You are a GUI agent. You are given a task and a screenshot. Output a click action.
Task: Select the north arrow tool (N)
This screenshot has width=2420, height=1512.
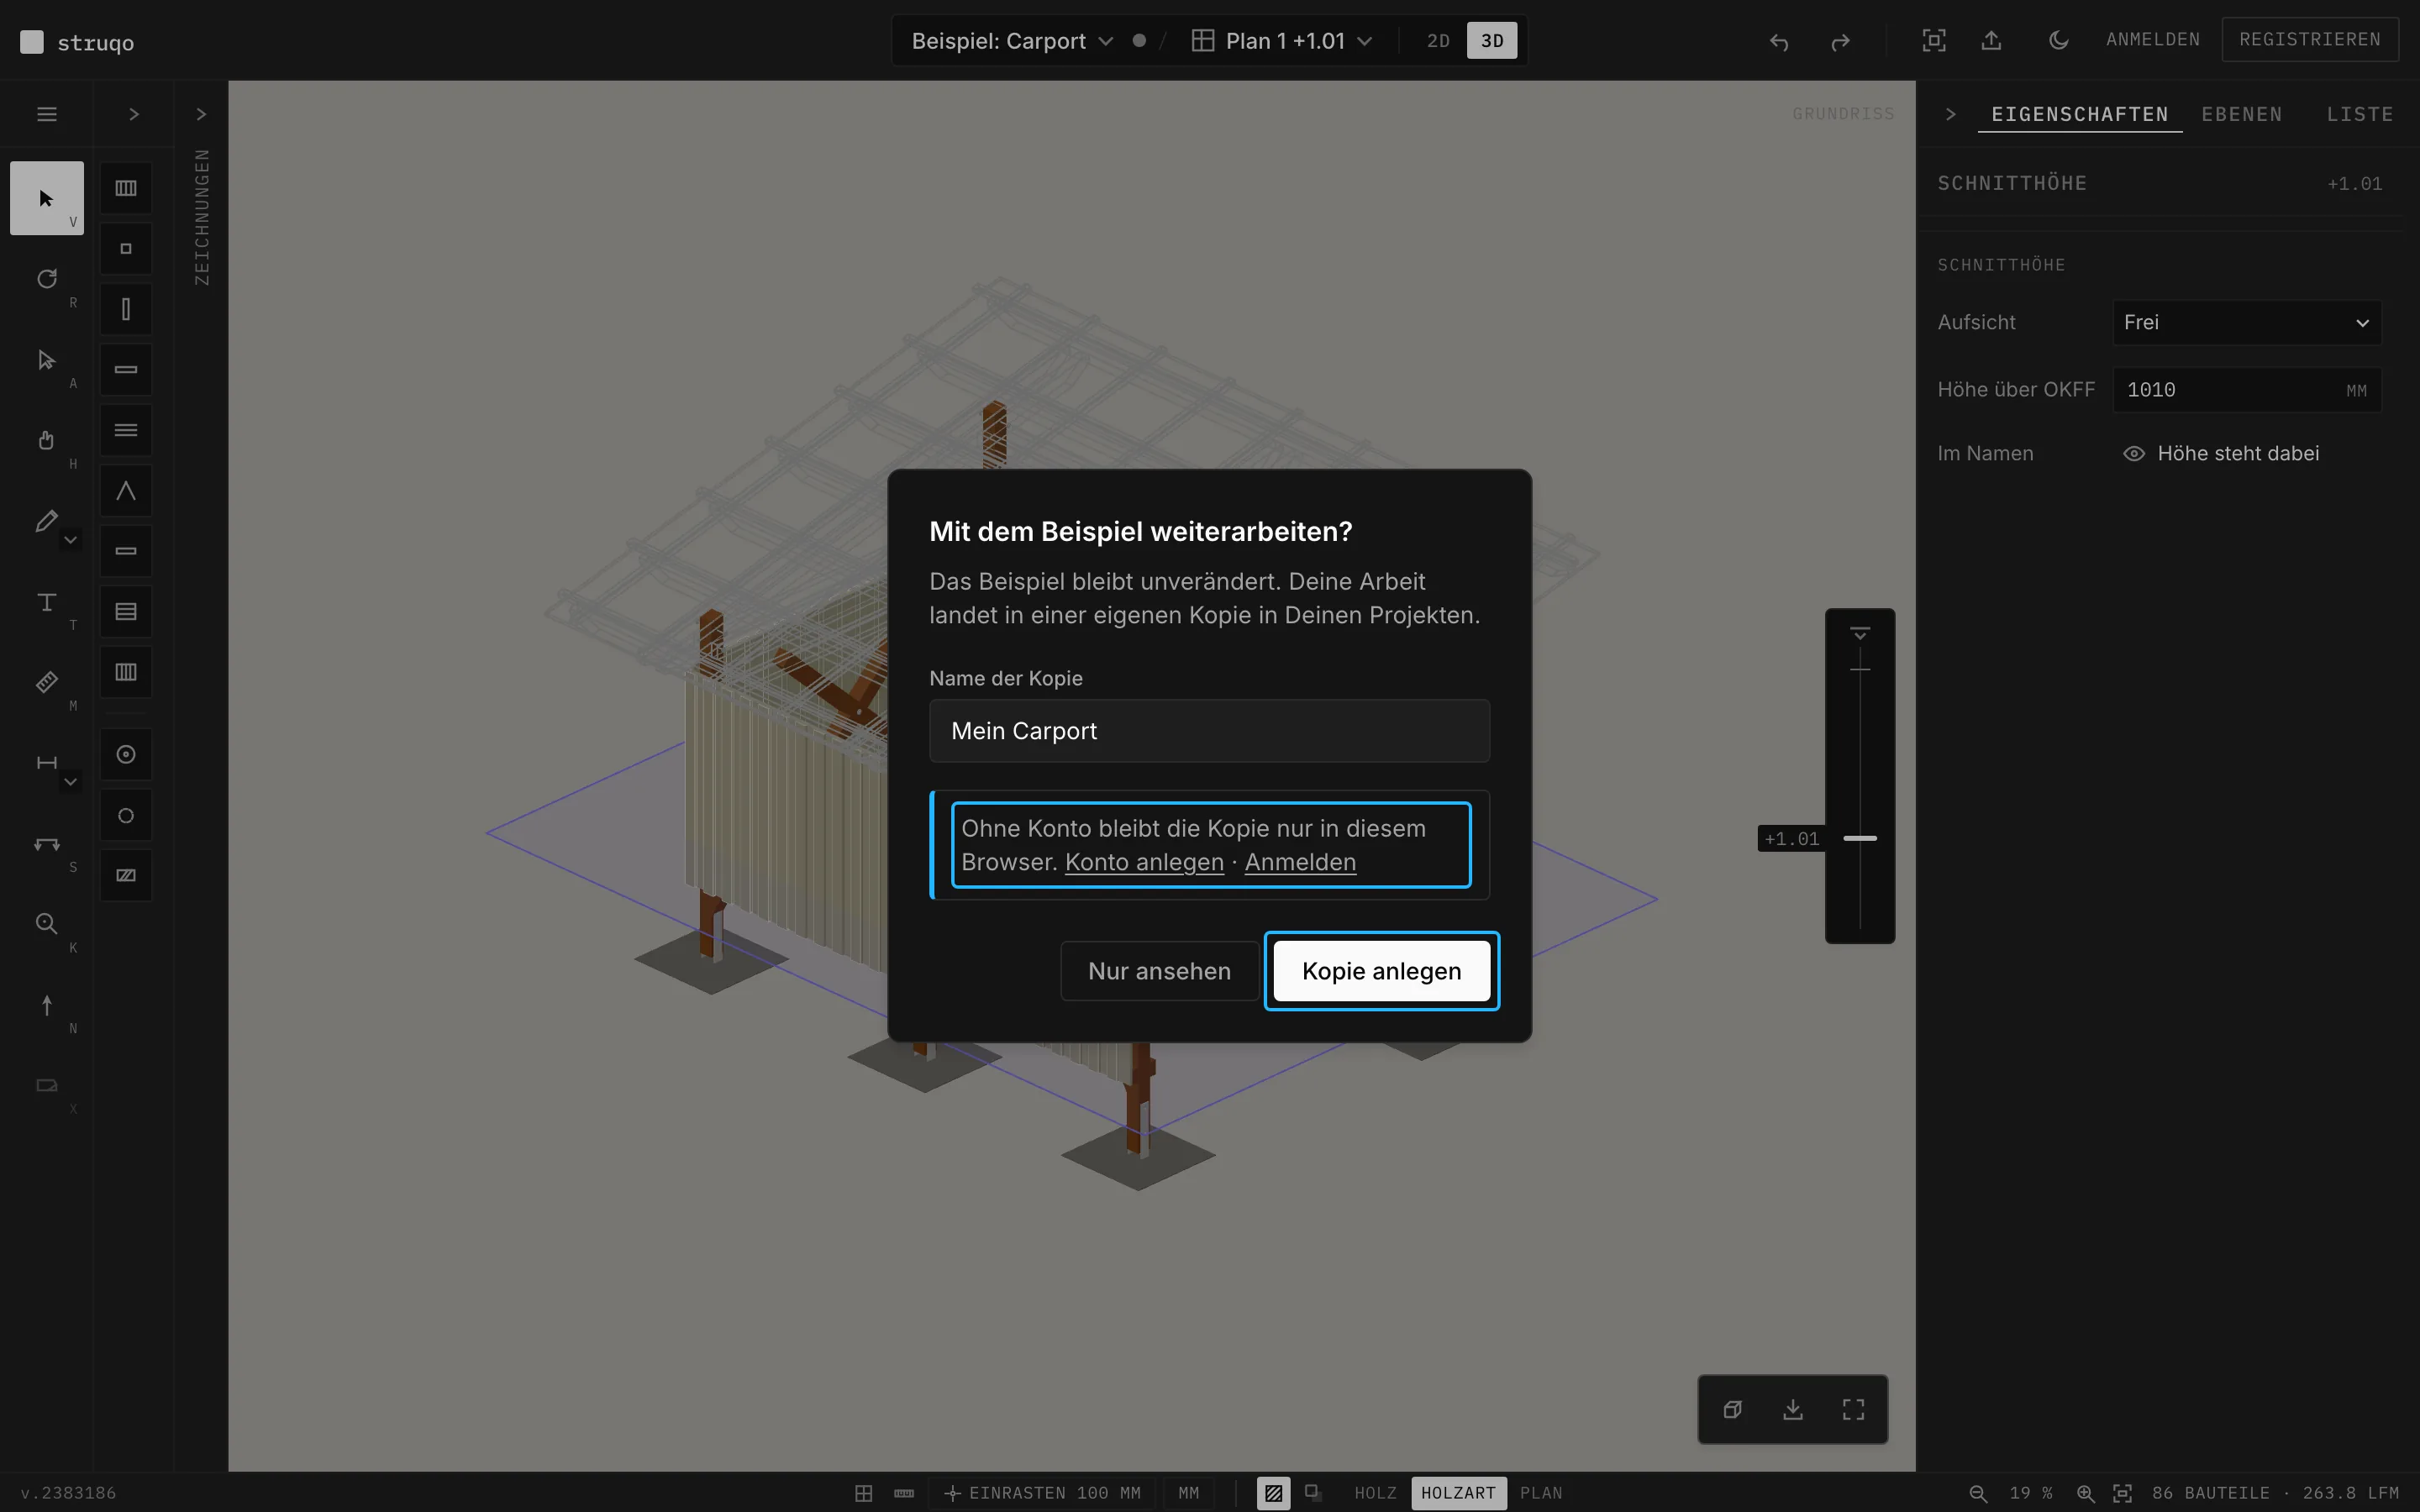tap(47, 1005)
